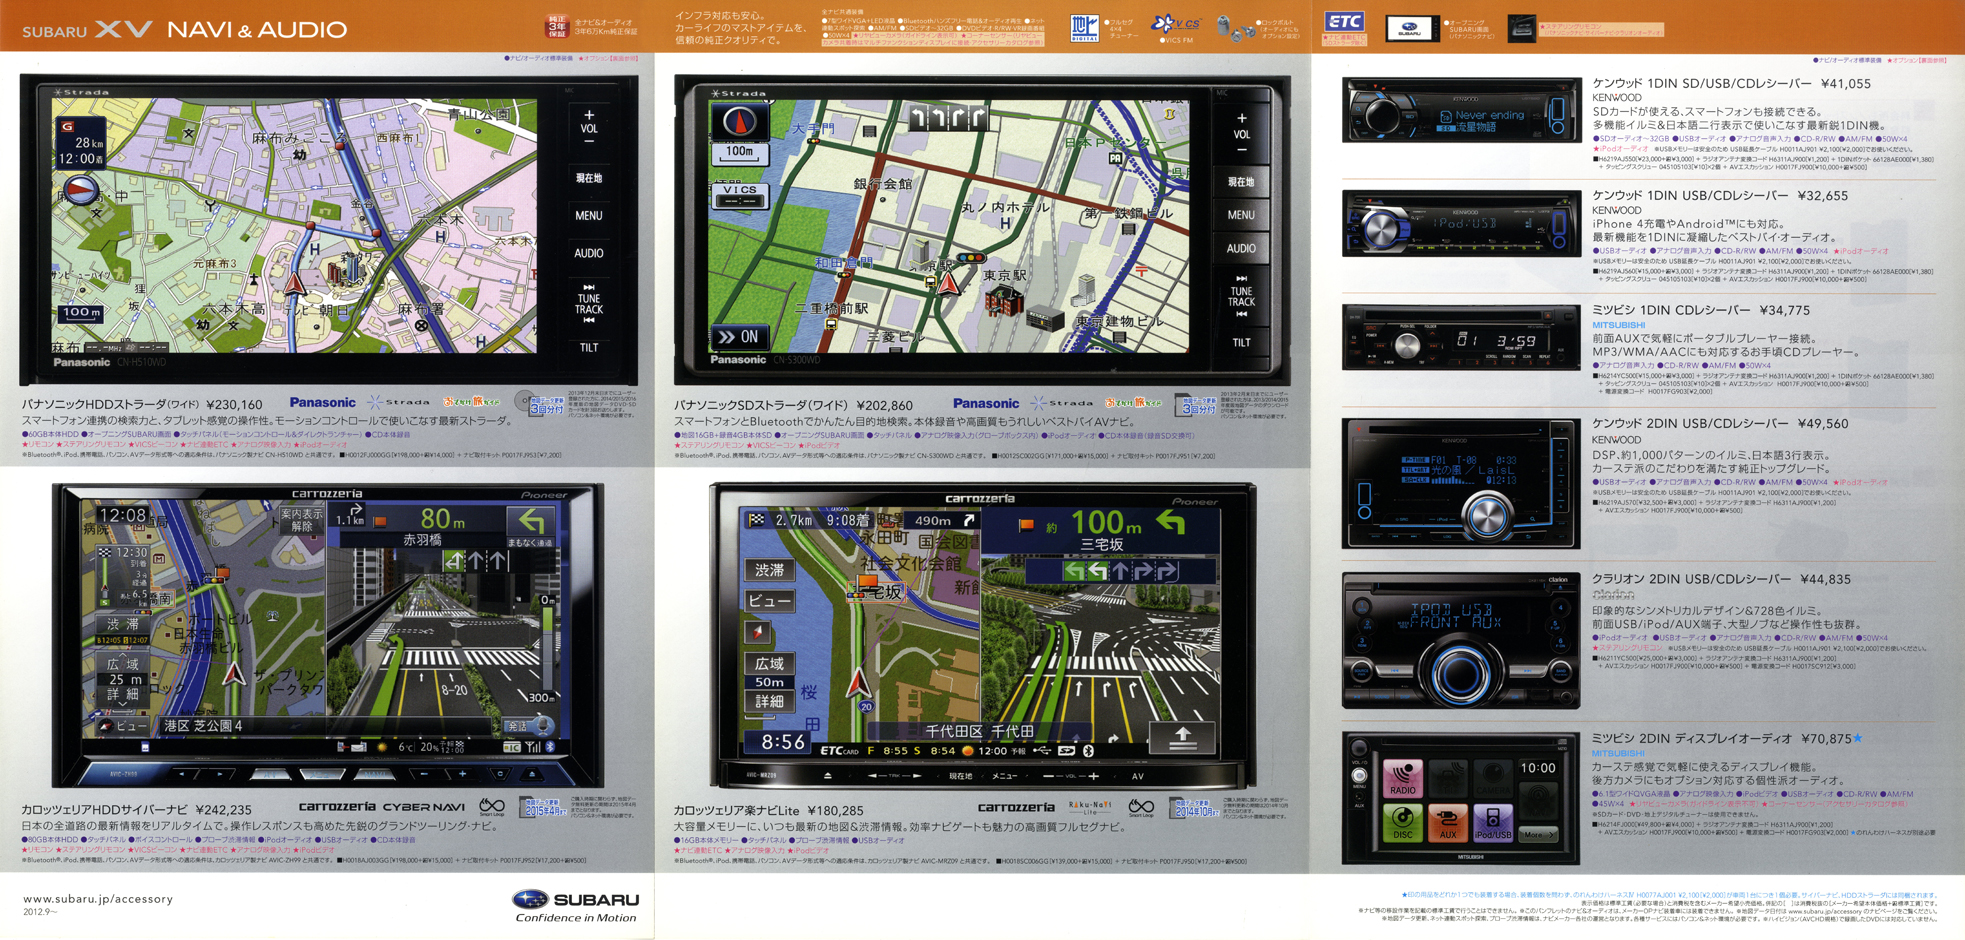Image resolution: width=1965 pixels, height=940 pixels.
Task: Click Mitsubishi 1DIN CD receiver photo
Action: pos(1461,338)
